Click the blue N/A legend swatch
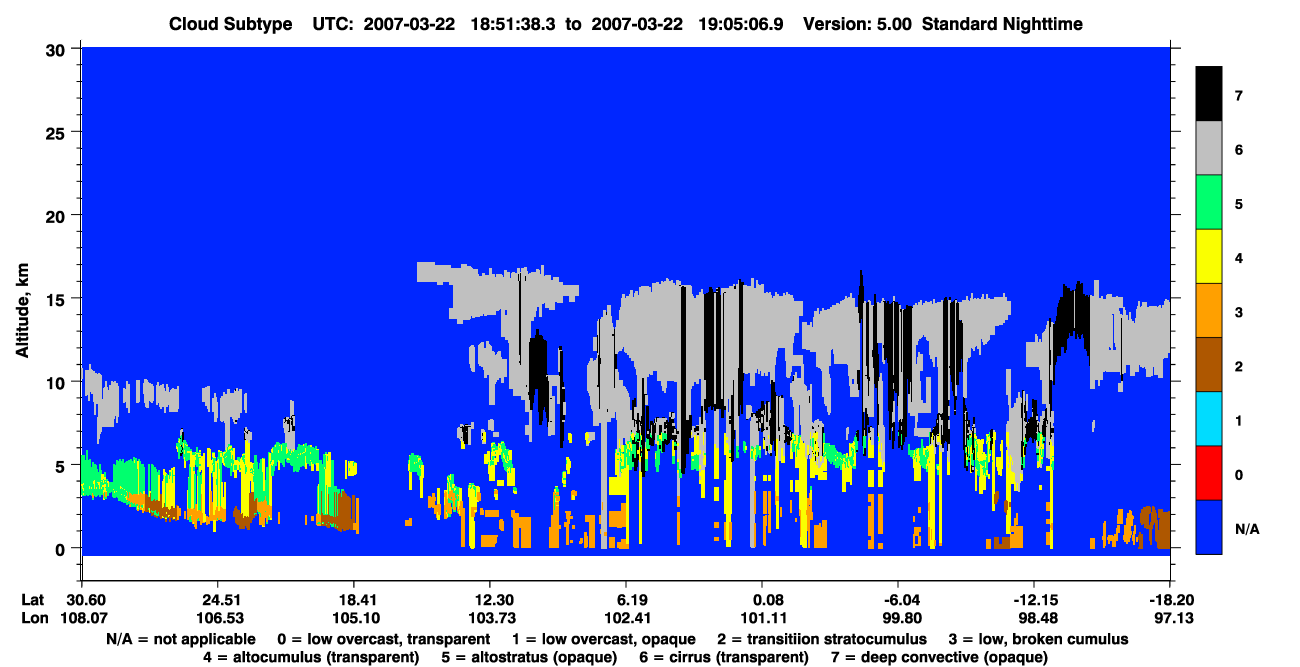 pyautogui.click(x=1208, y=527)
